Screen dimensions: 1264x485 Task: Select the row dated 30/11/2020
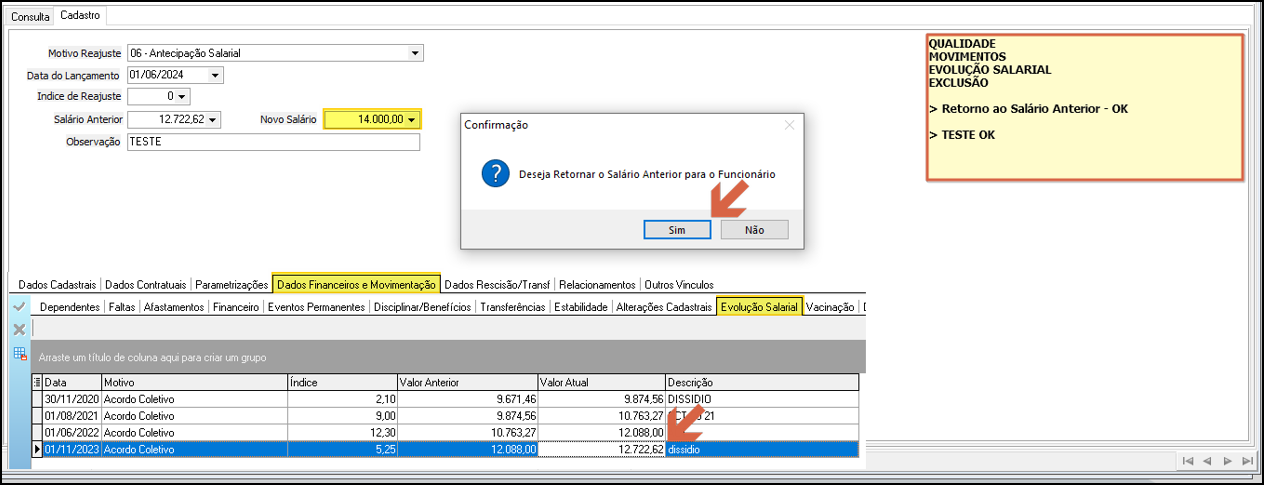(445, 398)
